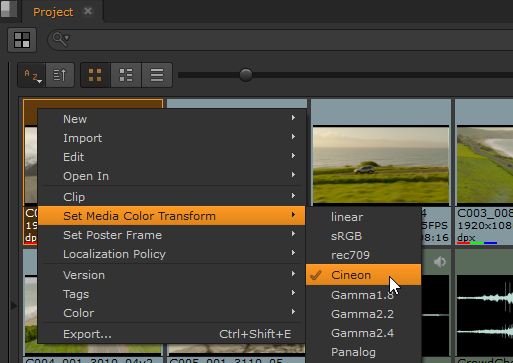Open the search filter magnifier dropdown

[x=61, y=39]
